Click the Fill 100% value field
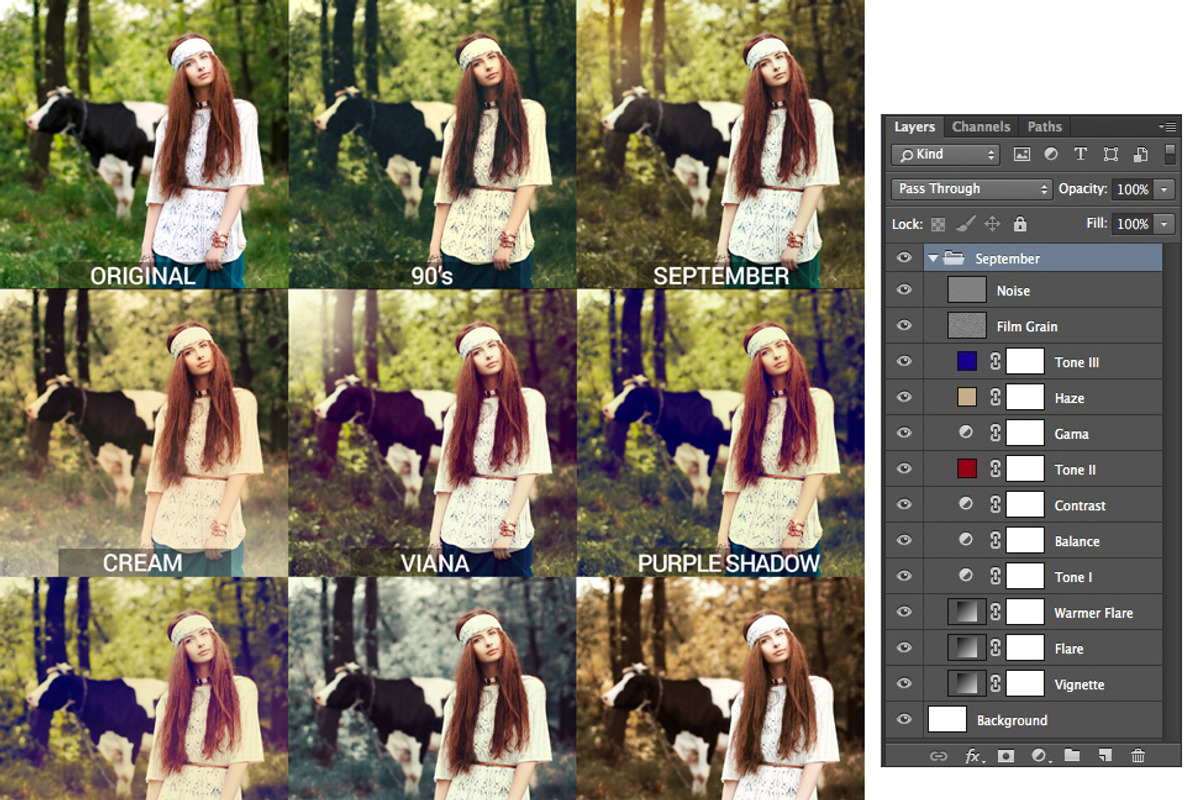Screen dimensions: 1200x800 (x=1132, y=224)
